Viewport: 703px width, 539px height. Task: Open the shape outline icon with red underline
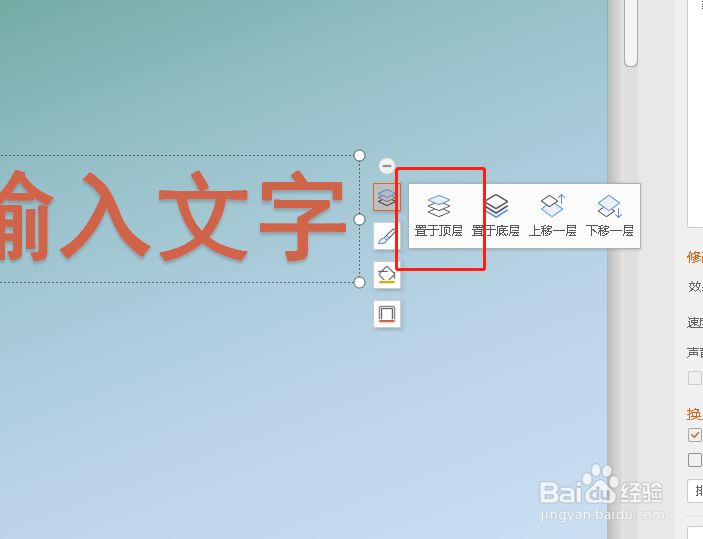[386, 313]
